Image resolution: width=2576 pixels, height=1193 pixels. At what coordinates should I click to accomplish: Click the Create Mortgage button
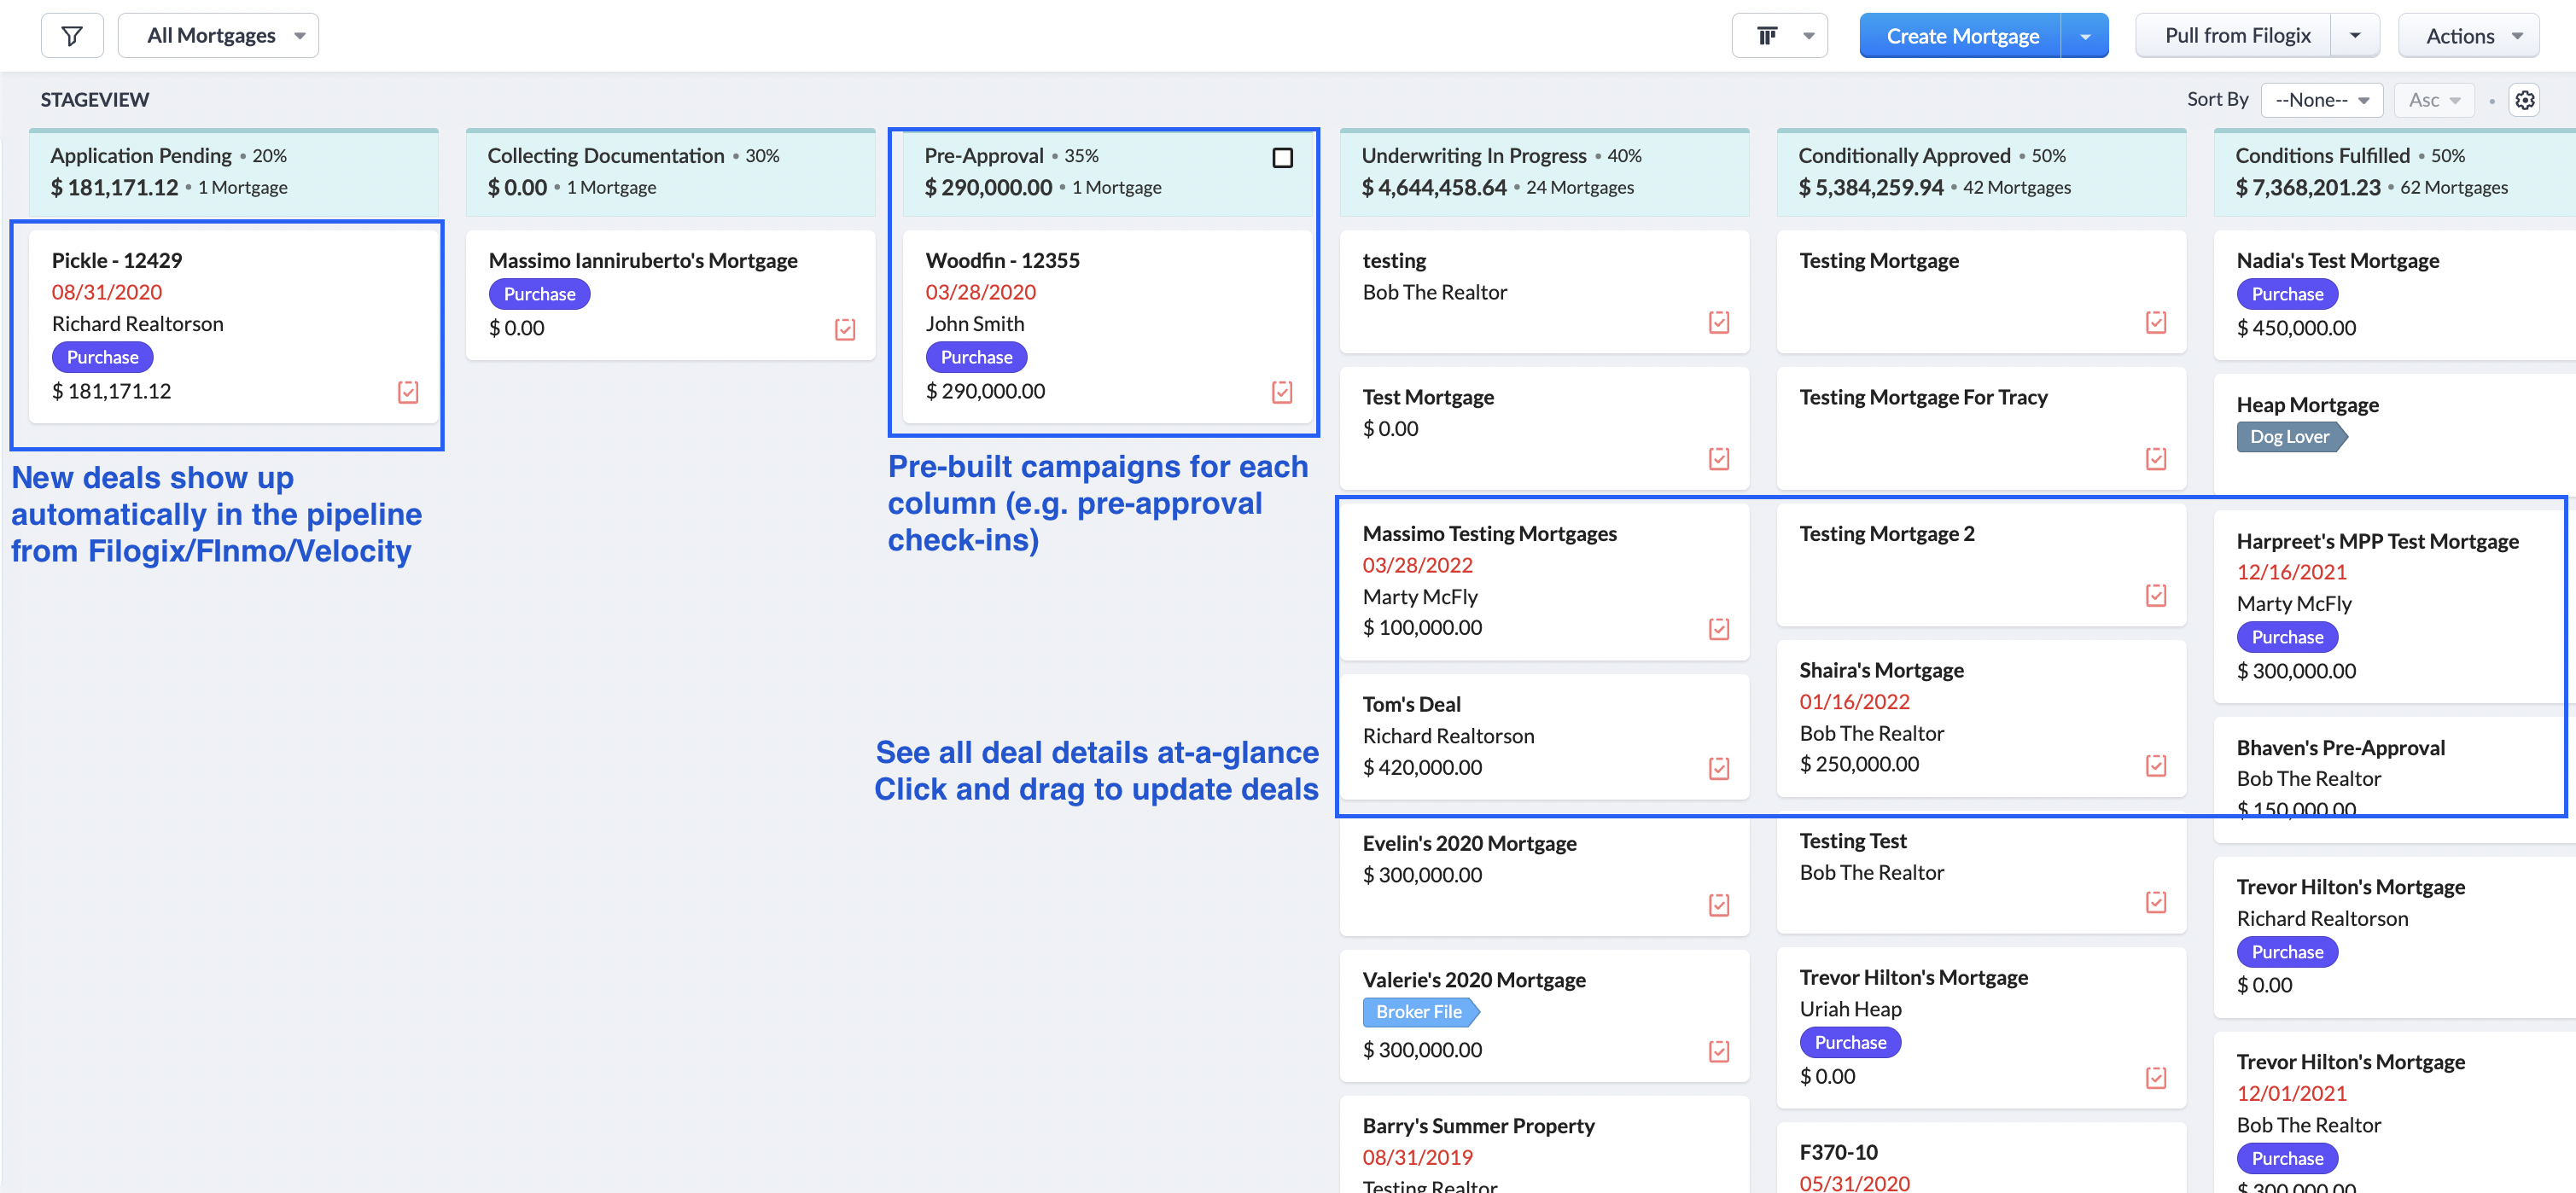tap(1963, 35)
